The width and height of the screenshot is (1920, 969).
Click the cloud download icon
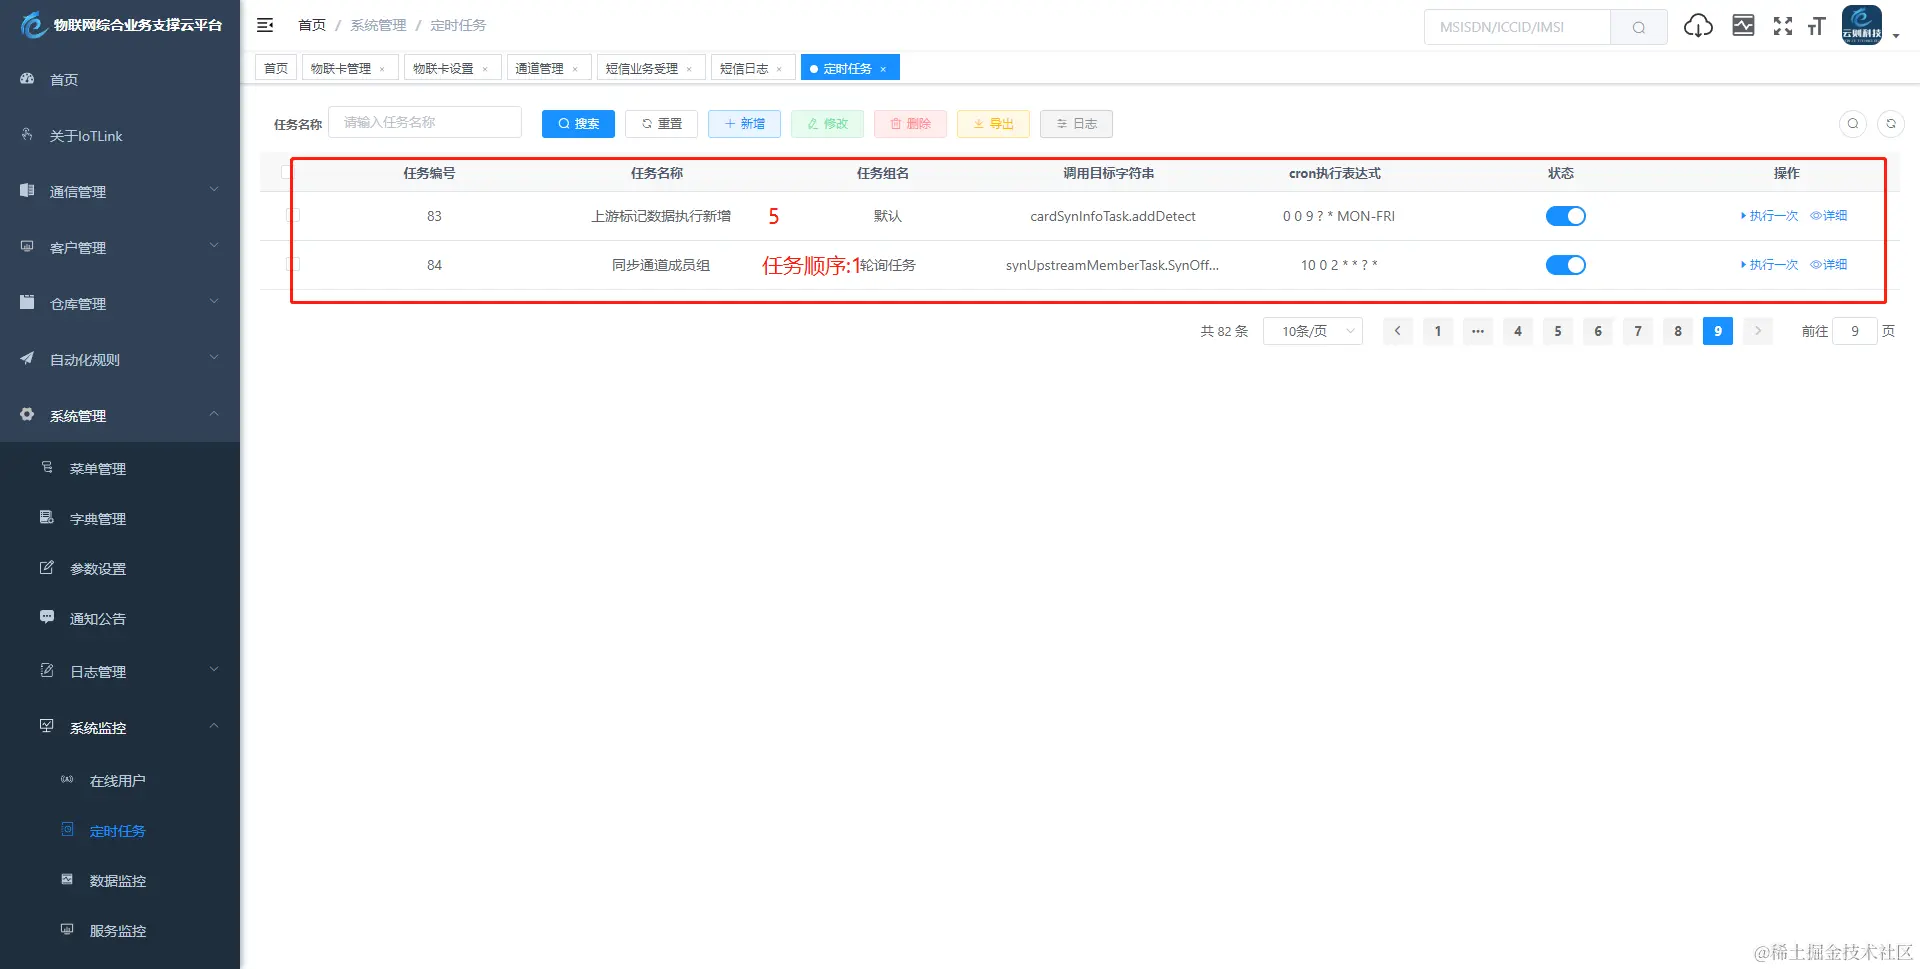(1698, 26)
